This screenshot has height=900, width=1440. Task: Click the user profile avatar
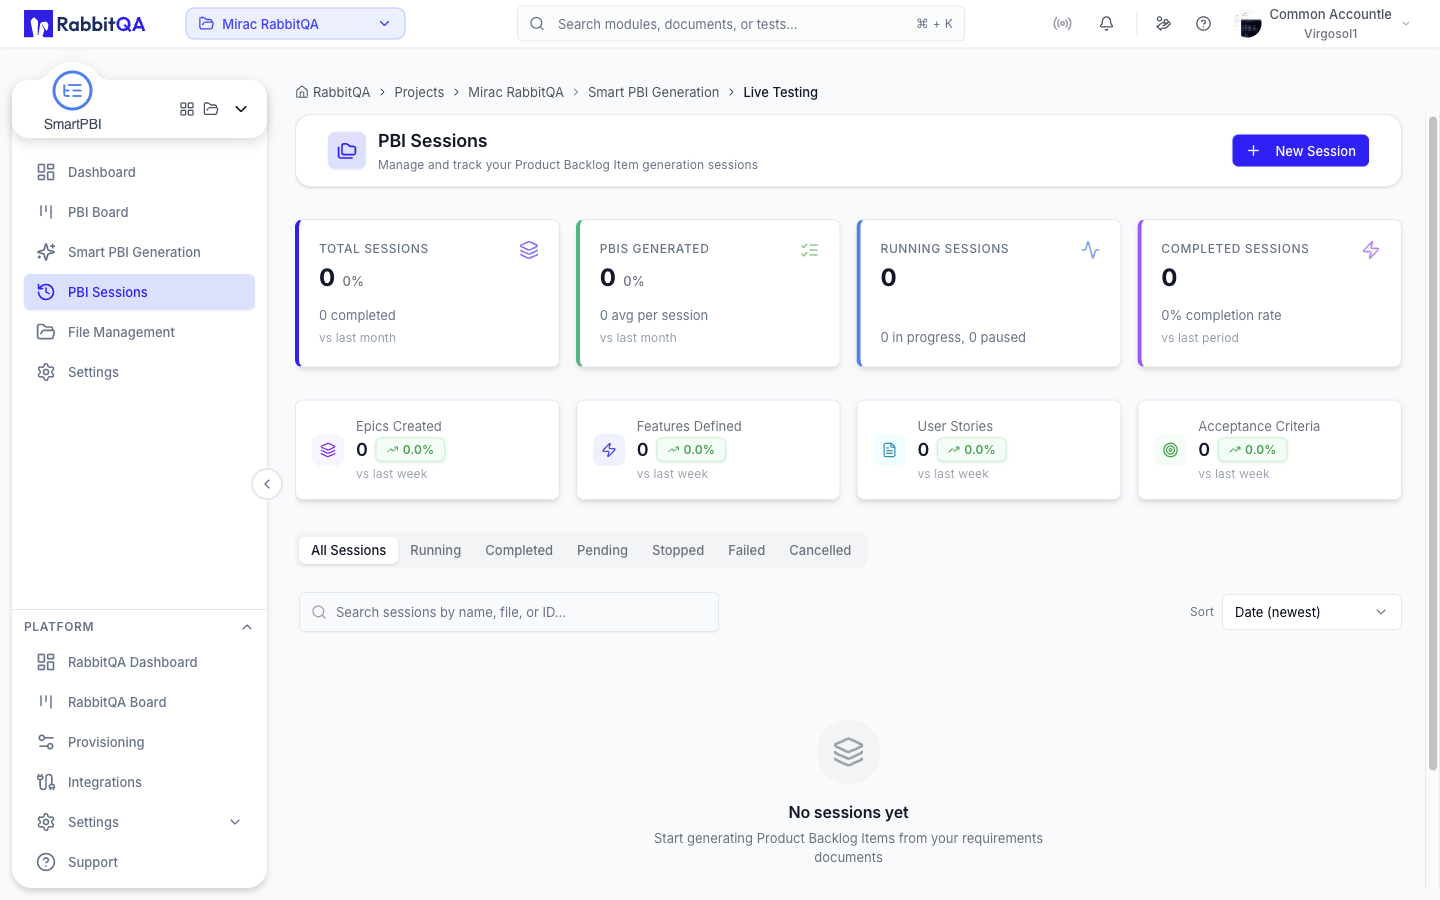pos(1249,24)
